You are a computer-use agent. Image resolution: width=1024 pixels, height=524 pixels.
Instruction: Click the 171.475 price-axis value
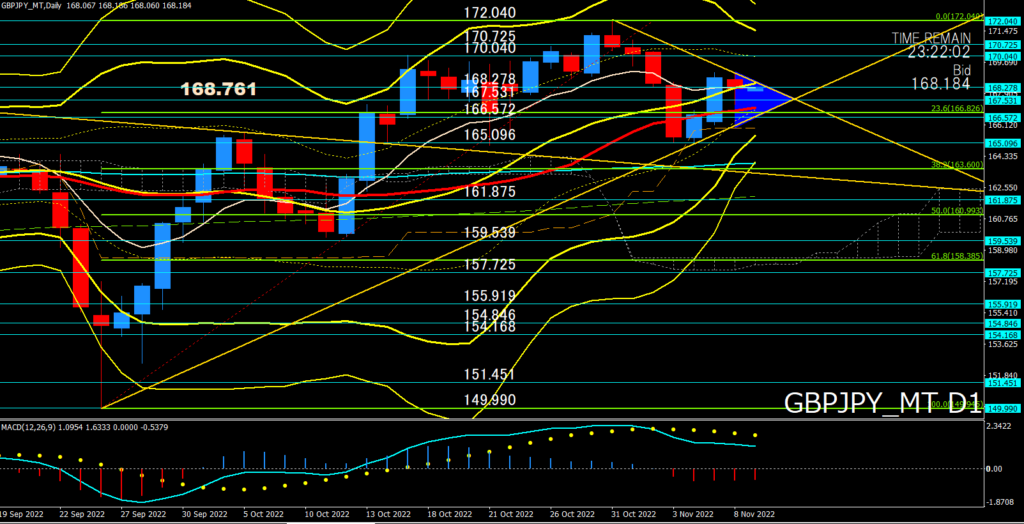click(1004, 31)
